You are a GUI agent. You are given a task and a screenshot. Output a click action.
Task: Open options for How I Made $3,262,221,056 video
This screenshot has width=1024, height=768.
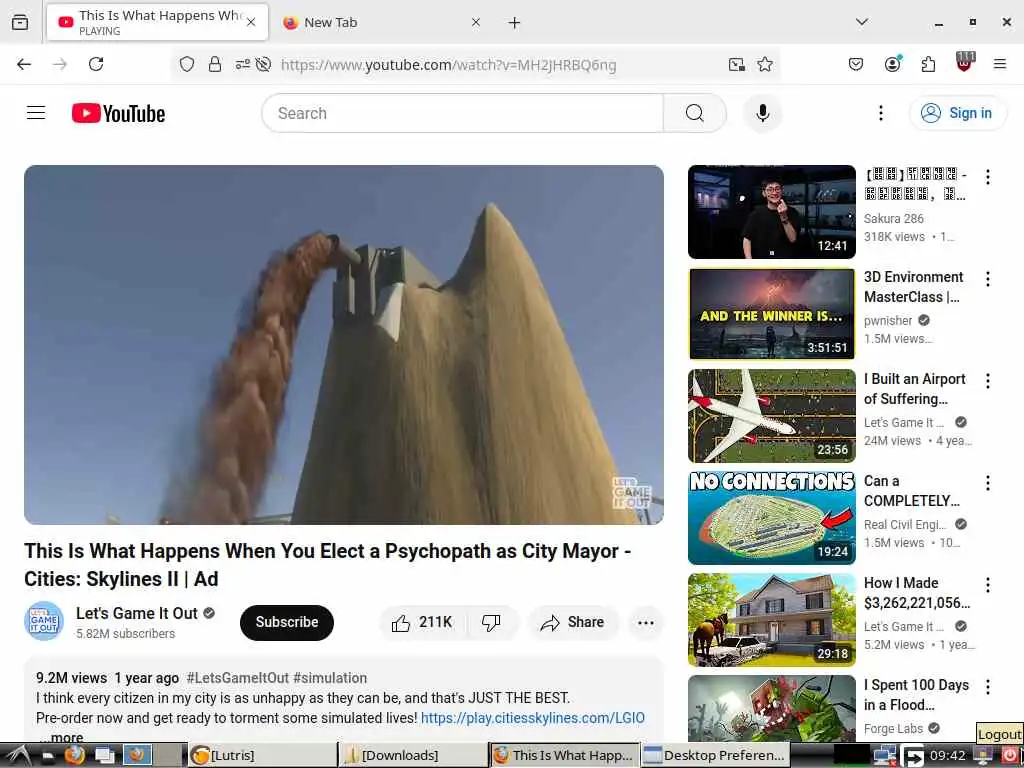(x=987, y=584)
